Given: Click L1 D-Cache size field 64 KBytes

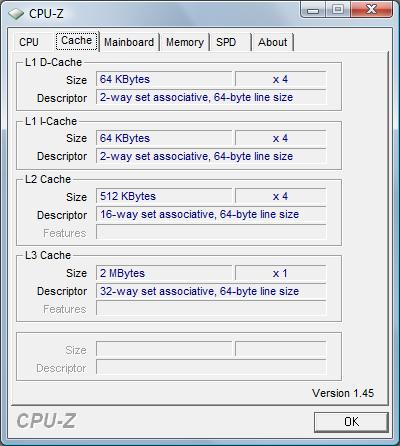Looking at the screenshot, I should click(164, 79).
